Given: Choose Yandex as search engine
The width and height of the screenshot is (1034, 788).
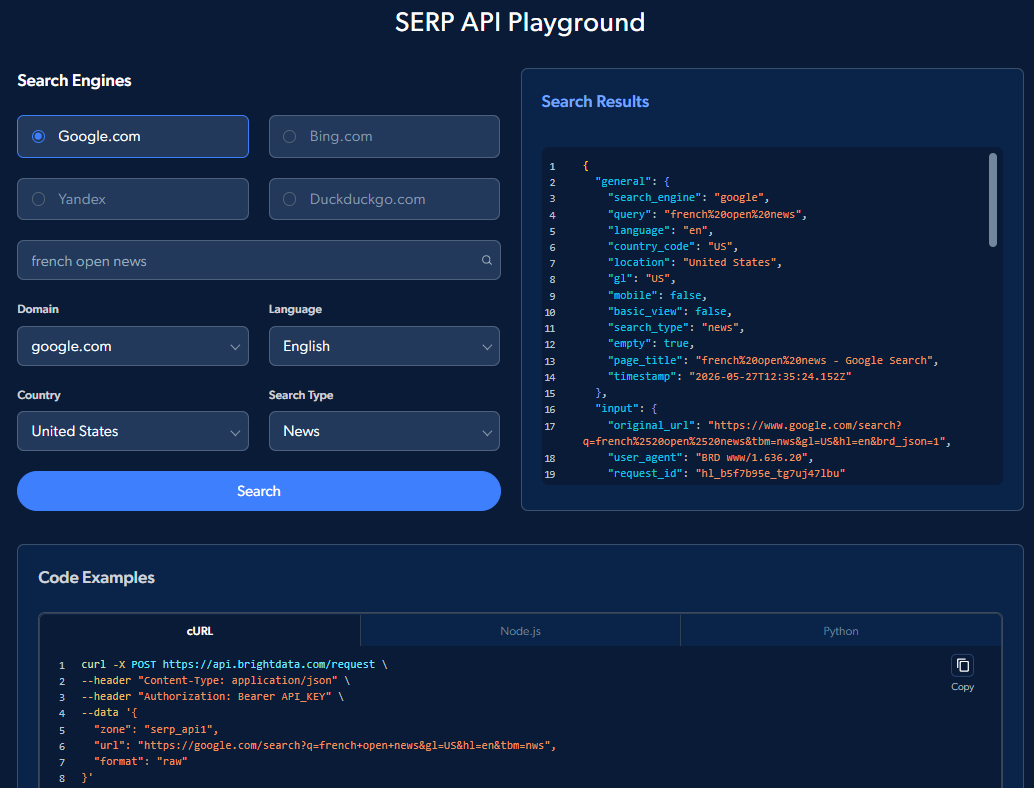Looking at the screenshot, I should (x=133, y=199).
